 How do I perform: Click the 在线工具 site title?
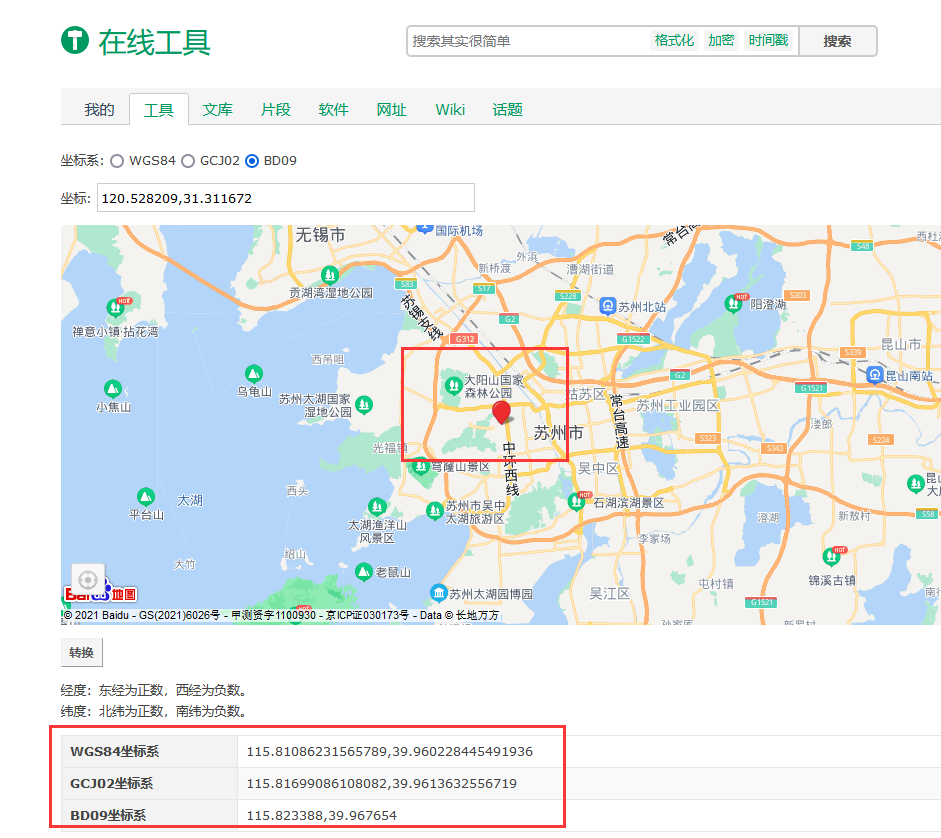tap(155, 42)
